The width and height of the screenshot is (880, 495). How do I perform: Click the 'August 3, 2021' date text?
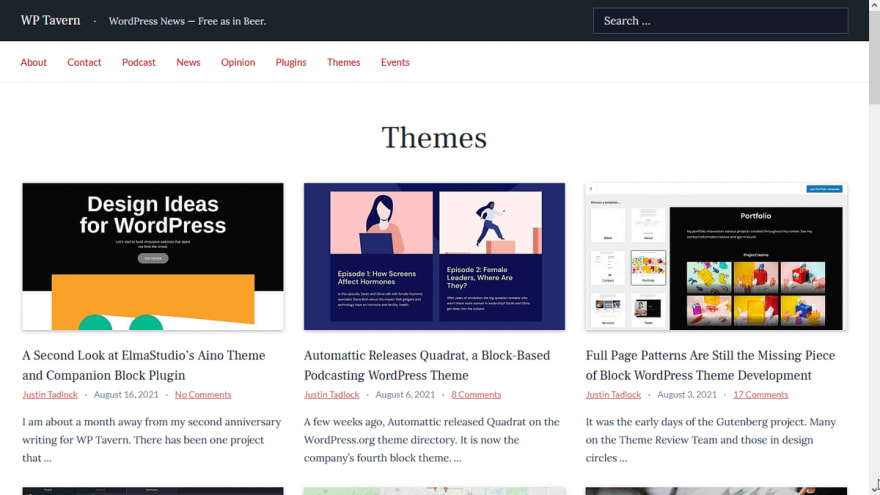point(687,395)
